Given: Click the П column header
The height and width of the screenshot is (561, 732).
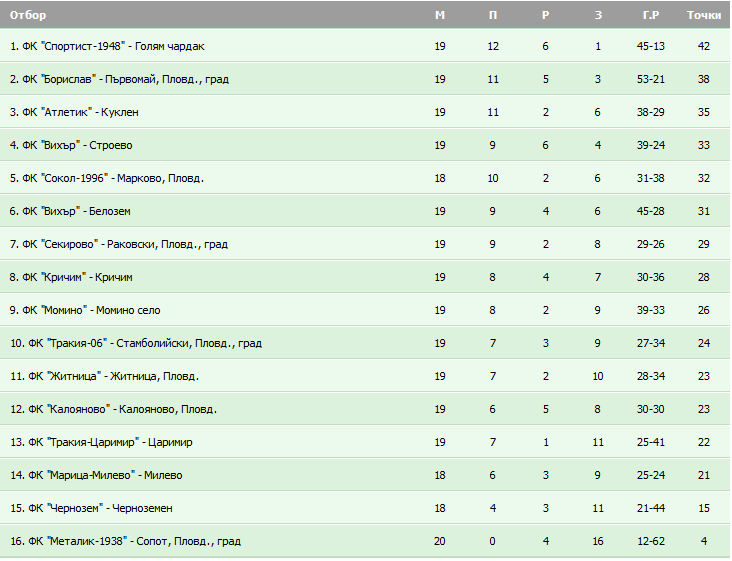Looking at the screenshot, I should [493, 15].
